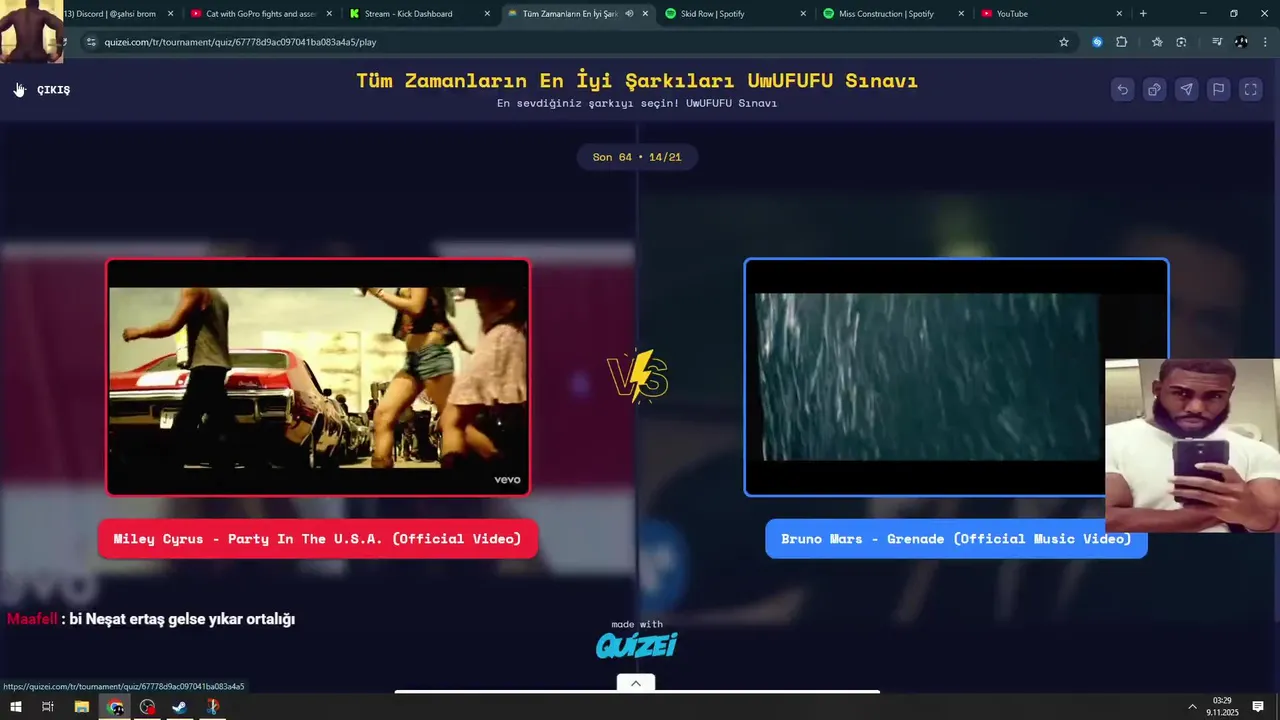Image resolution: width=1280 pixels, height=720 pixels.
Task: Choose Bruno Mars - Grenade
Action: point(956,539)
